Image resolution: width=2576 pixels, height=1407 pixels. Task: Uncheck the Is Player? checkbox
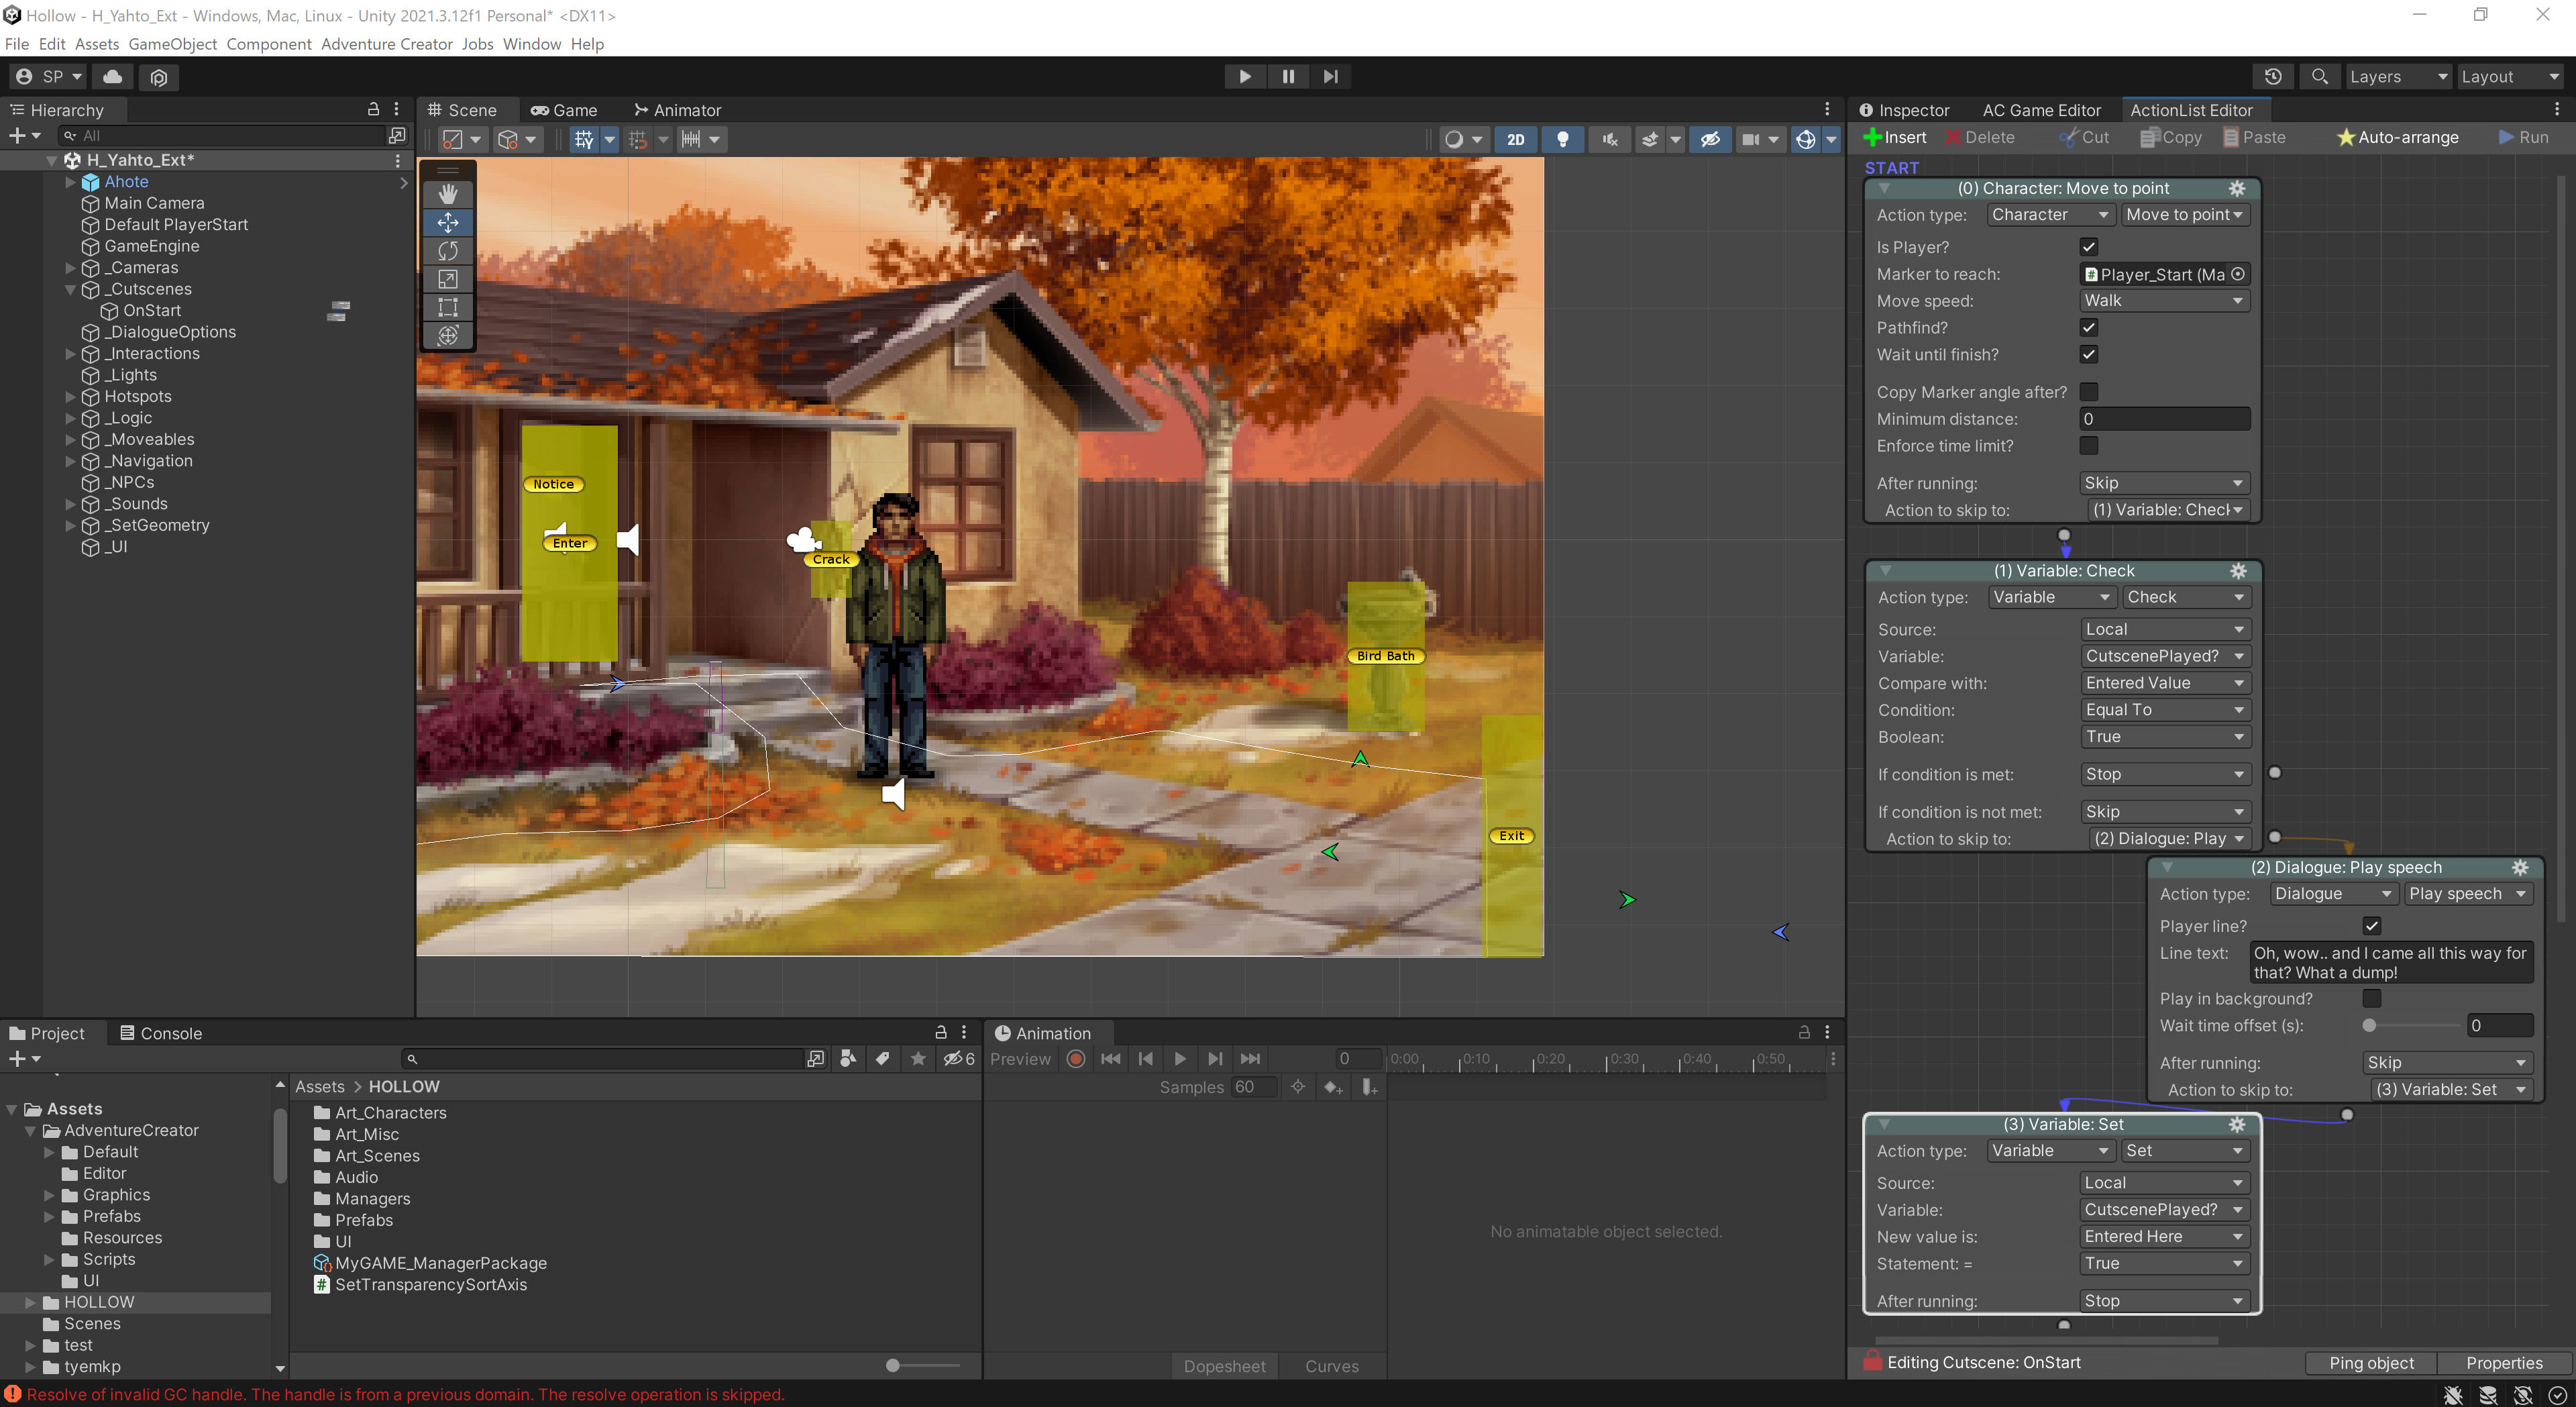2088,247
